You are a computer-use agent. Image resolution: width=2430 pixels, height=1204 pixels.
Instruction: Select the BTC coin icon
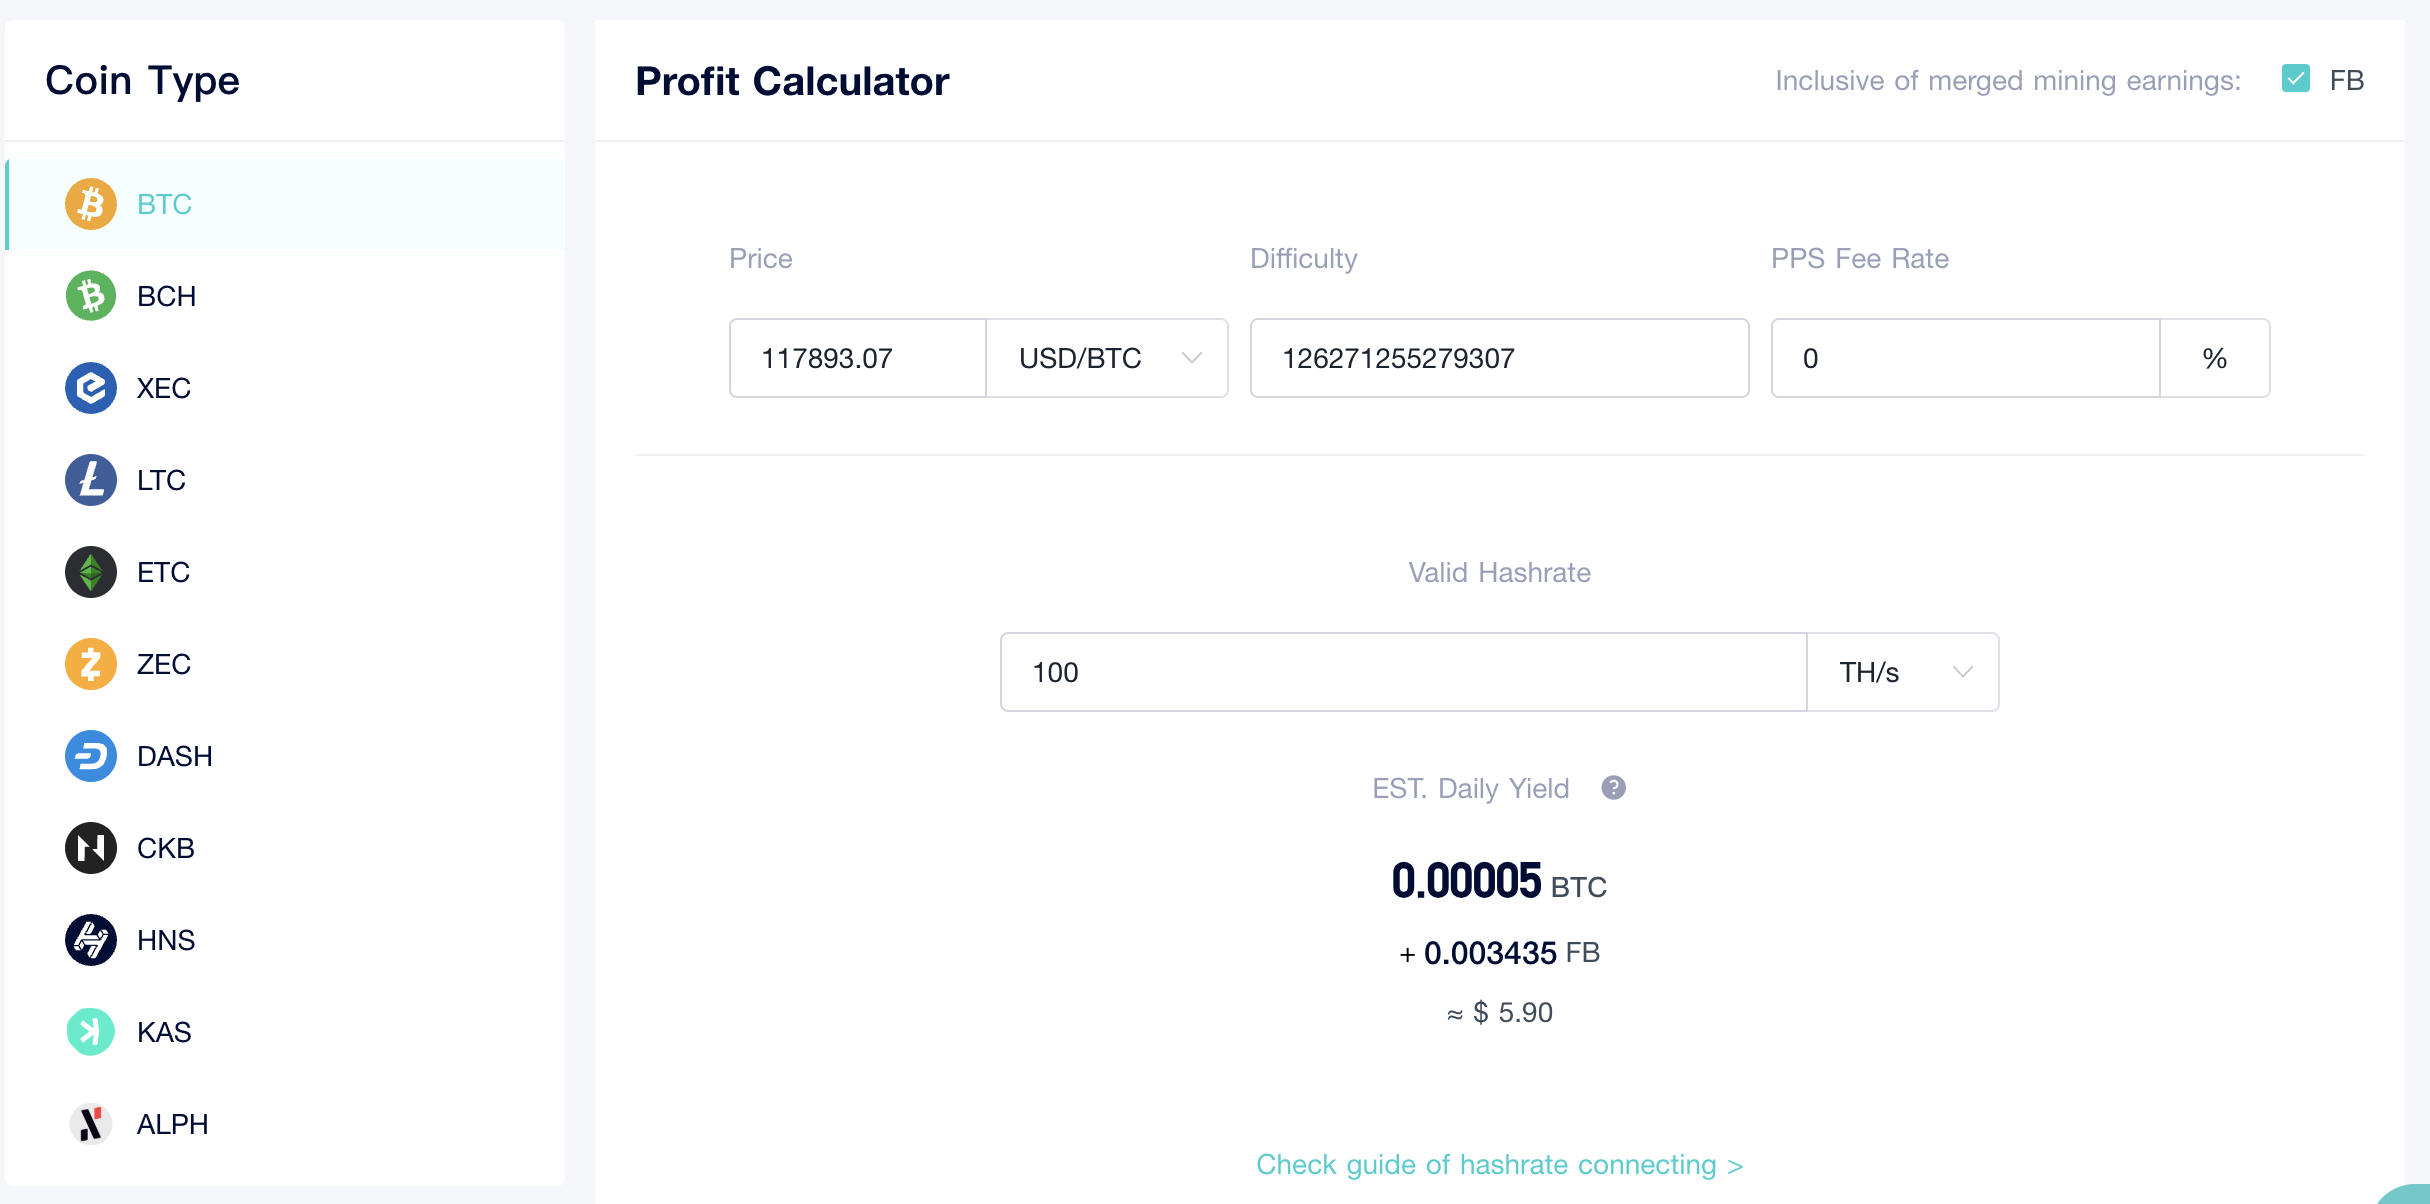(x=89, y=203)
